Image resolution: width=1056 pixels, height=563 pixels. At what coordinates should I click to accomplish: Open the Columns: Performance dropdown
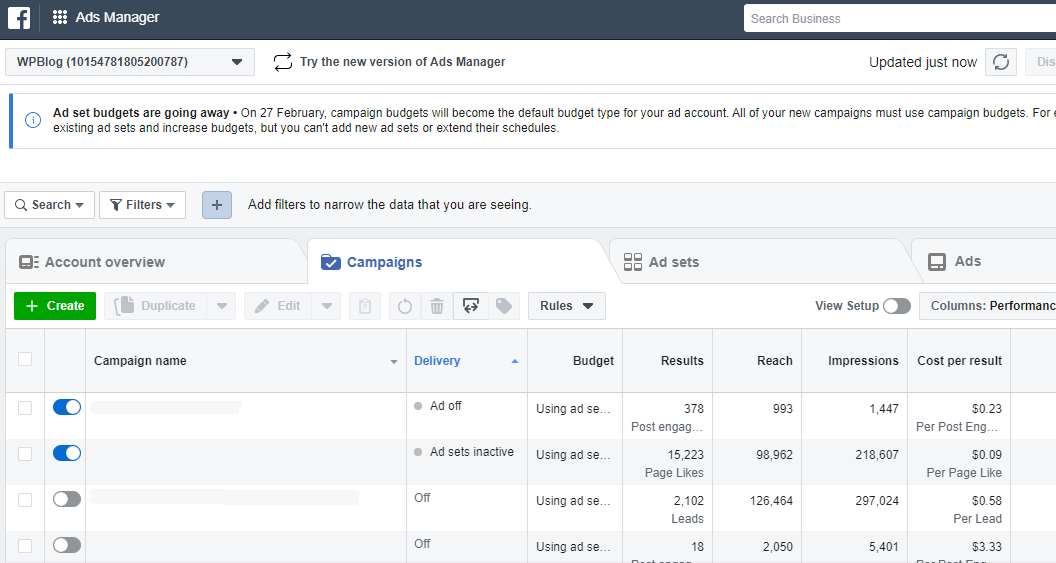pyautogui.click(x=987, y=306)
